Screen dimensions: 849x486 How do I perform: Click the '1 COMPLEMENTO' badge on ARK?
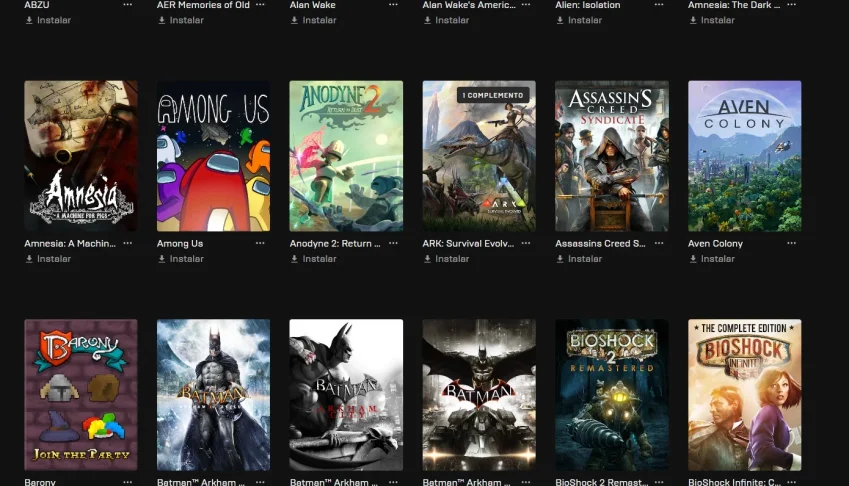click(x=493, y=95)
